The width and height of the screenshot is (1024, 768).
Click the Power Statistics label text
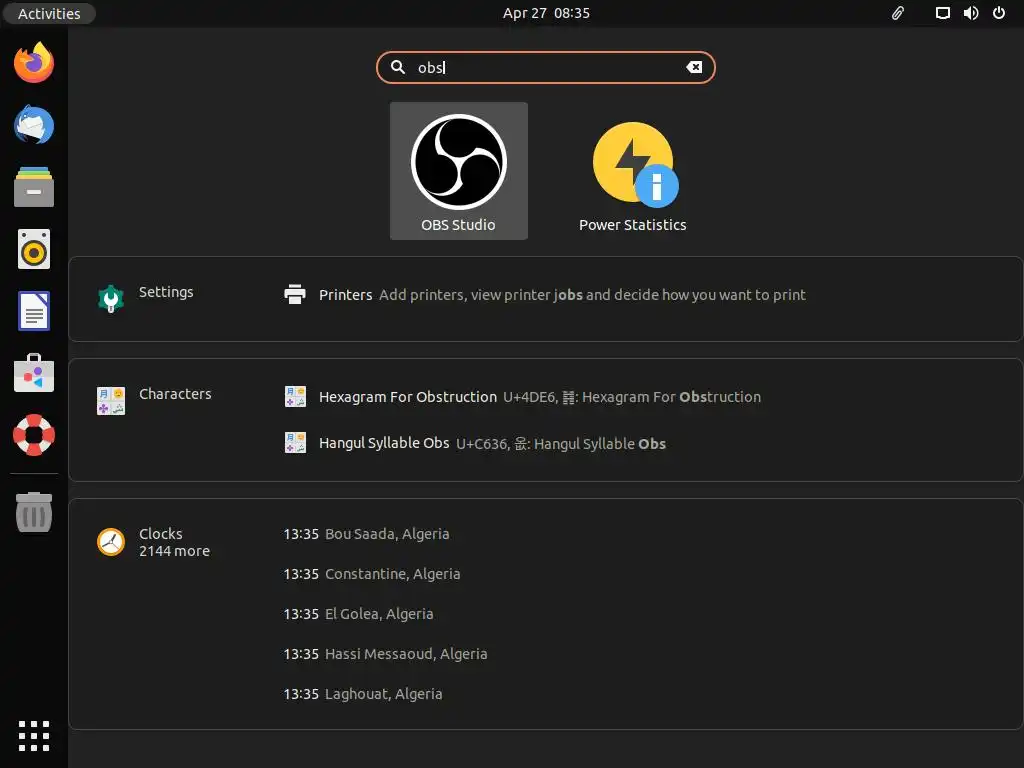point(632,225)
